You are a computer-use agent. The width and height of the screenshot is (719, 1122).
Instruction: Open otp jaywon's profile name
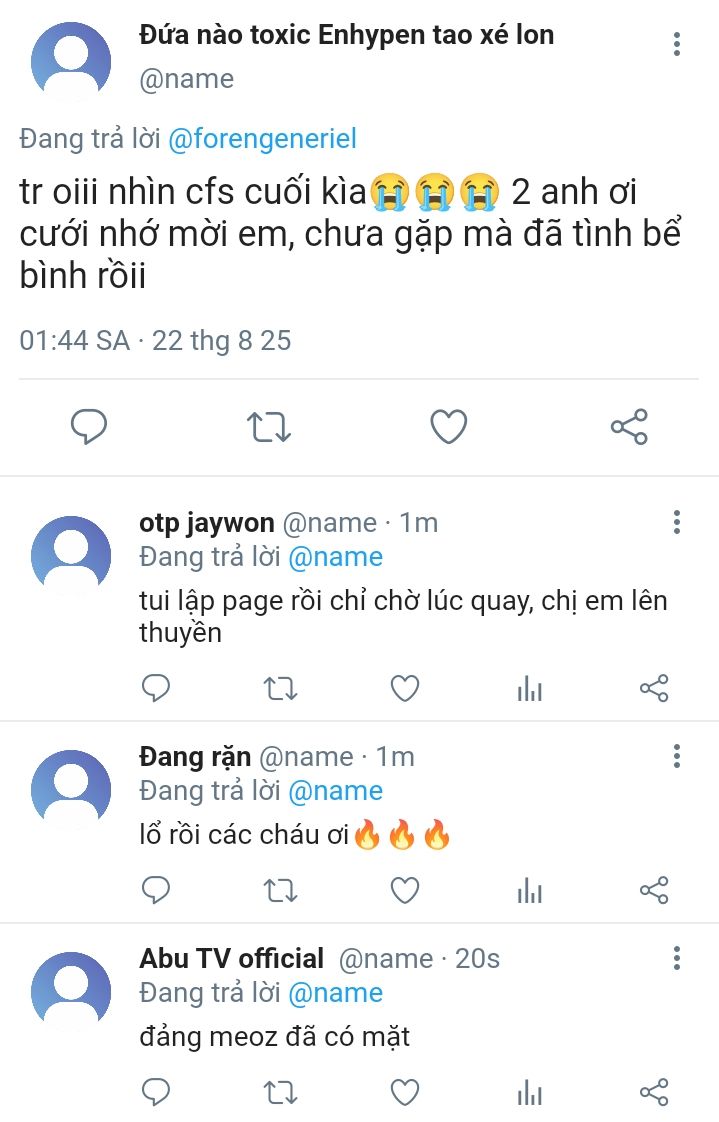(x=206, y=523)
